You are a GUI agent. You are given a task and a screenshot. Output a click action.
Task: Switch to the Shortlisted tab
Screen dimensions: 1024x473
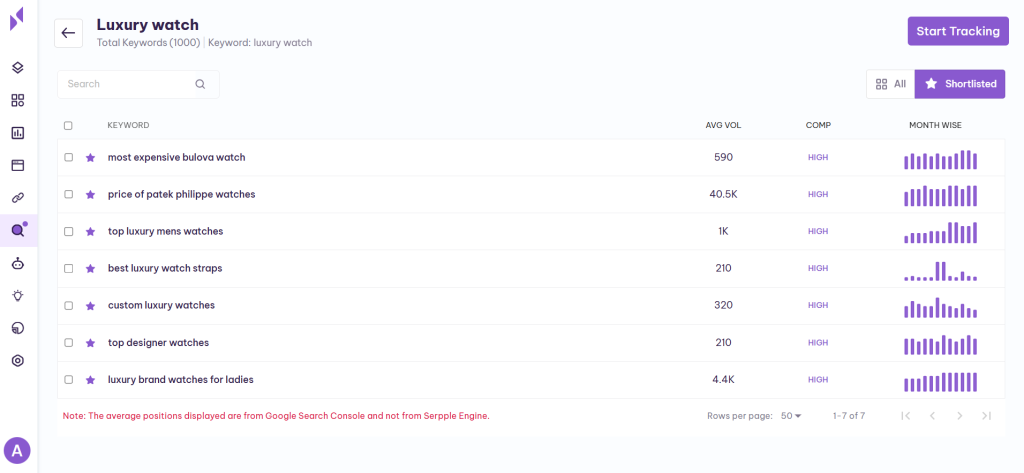coord(960,84)
